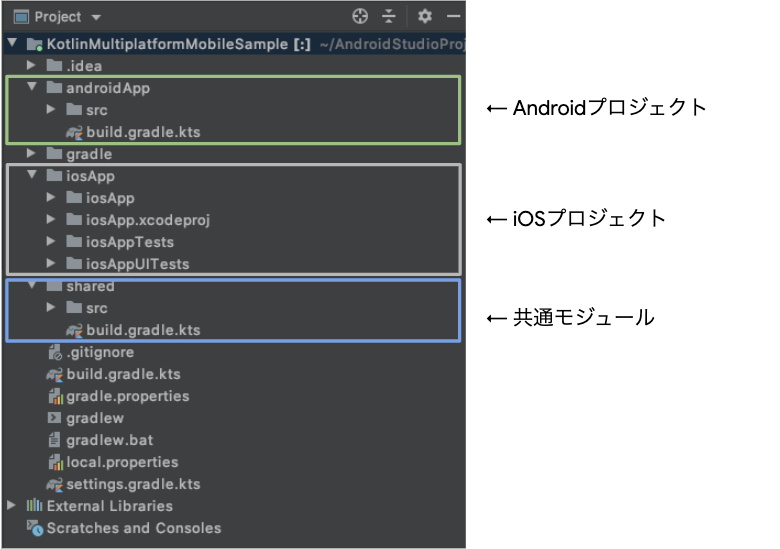Click the androidApp folder icon
780x549 pixels.
tap(54, 88)
